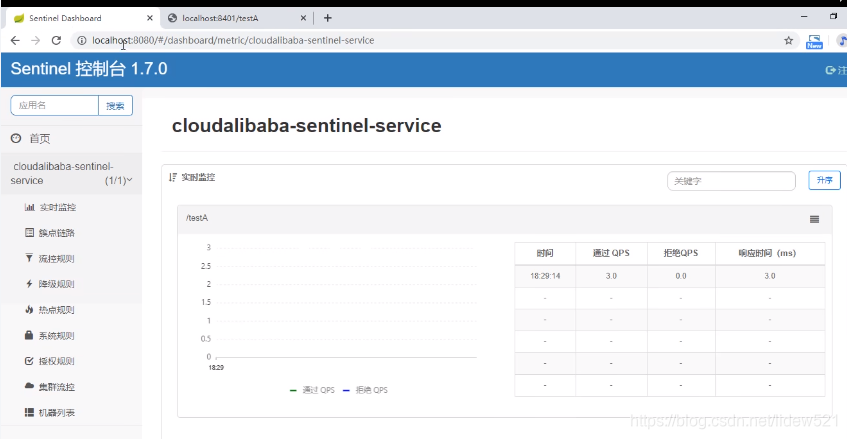This screenshot has height=439, width=847.
Task: Toggle 通过 QPS series in chart legend
Action: click(312, 390)
